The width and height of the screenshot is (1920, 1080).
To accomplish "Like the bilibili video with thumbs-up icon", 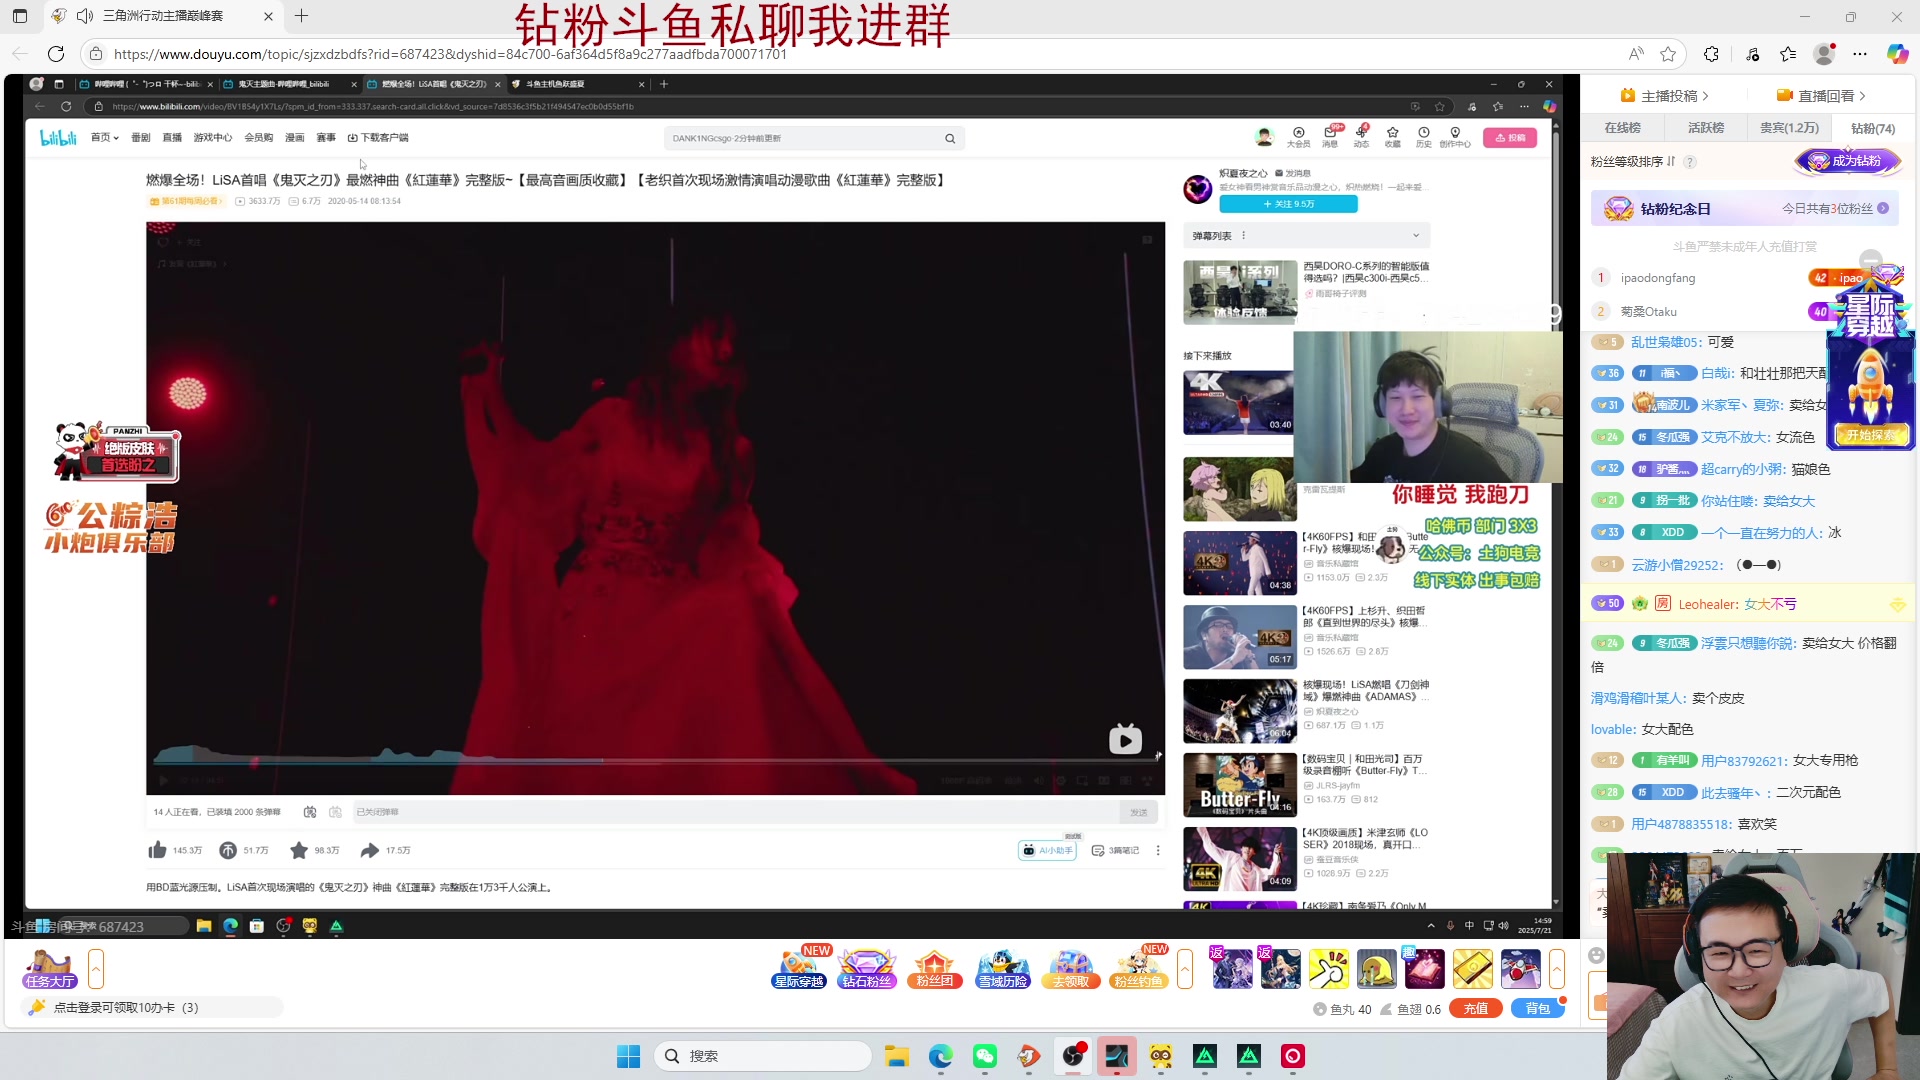I will tap(158, 850).
